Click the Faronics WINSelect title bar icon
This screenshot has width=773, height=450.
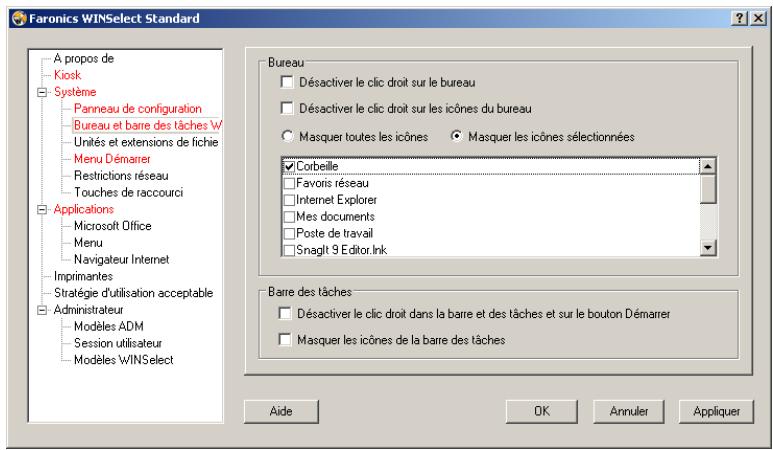[x=19, y=19]
